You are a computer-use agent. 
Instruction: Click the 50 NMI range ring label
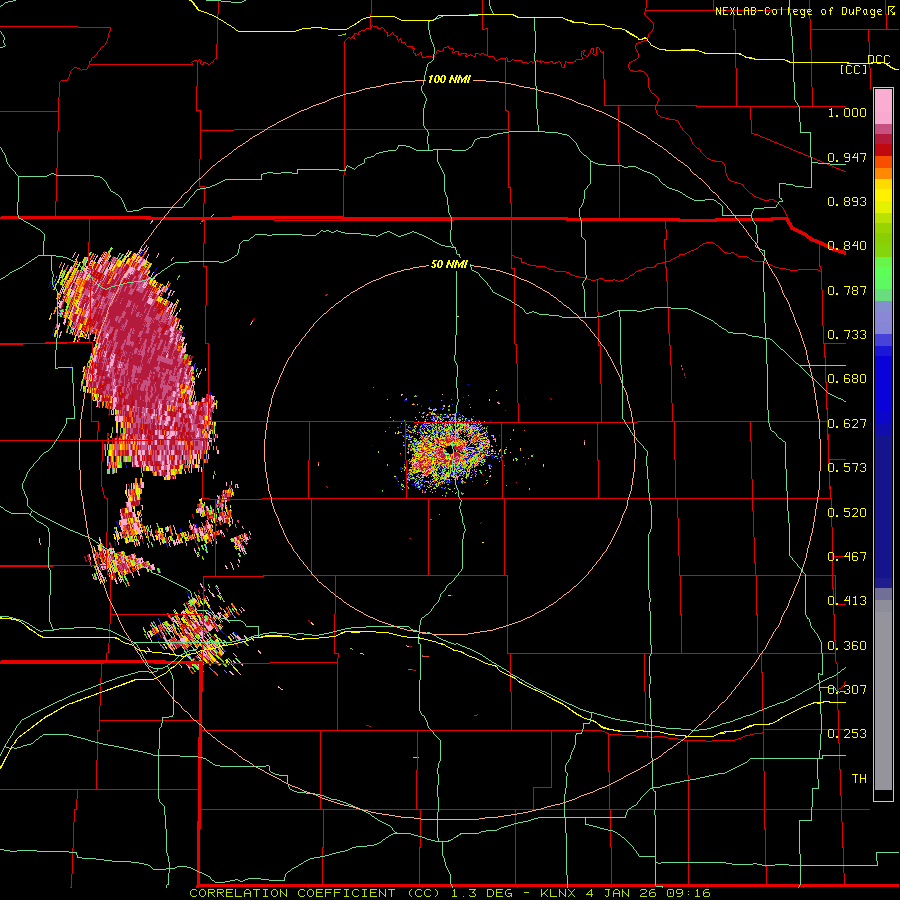pyautogui.click(x=449, y=265)
